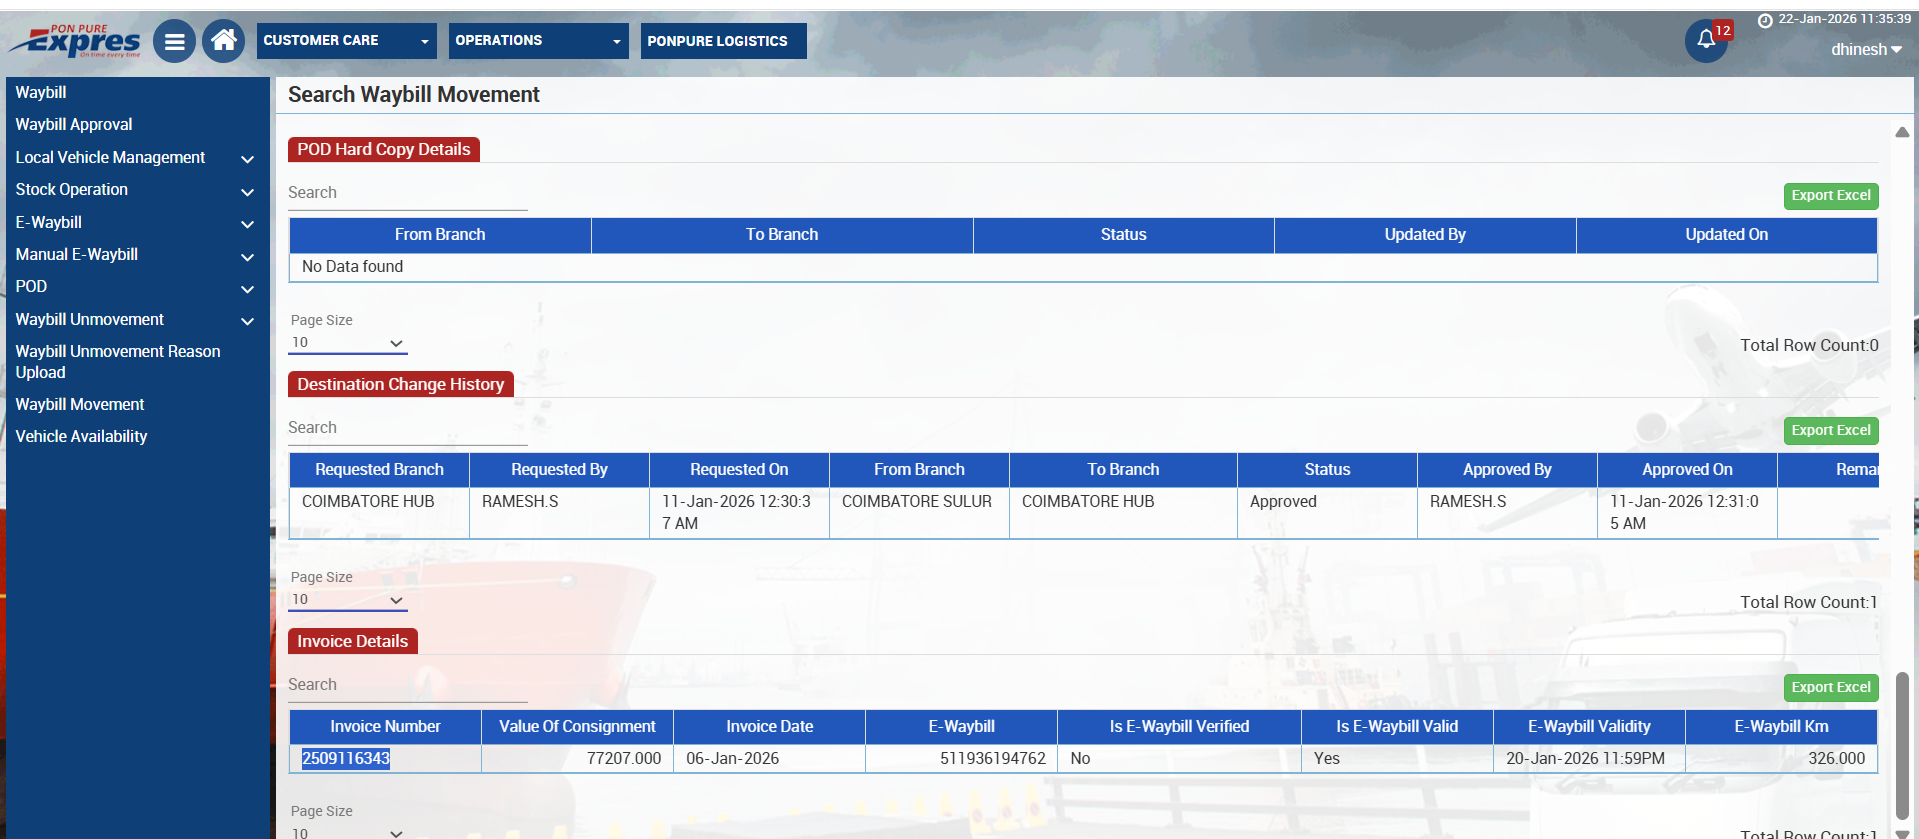The width and height of the screenshot is (1919, 839).
Task: Open Waybill Approval from the sidebar
Action: click(74, 125)
